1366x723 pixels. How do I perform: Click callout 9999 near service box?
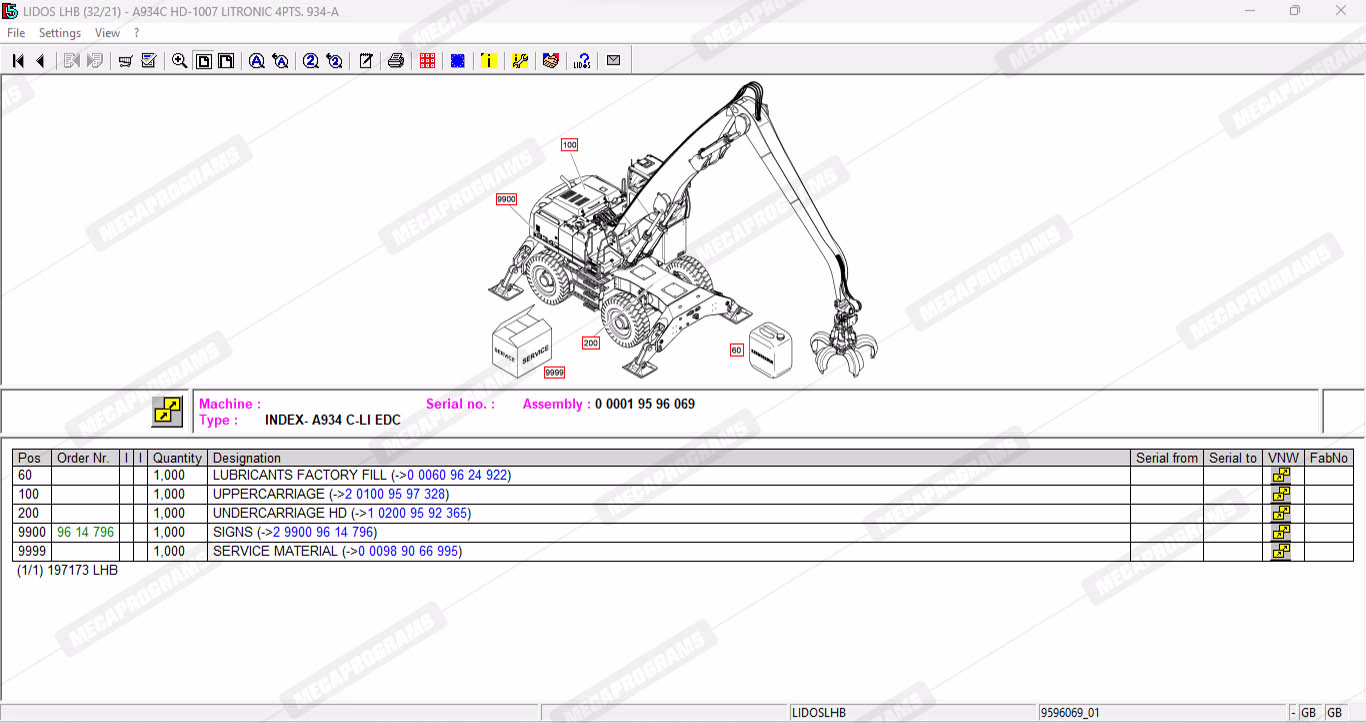pos(554,373)
